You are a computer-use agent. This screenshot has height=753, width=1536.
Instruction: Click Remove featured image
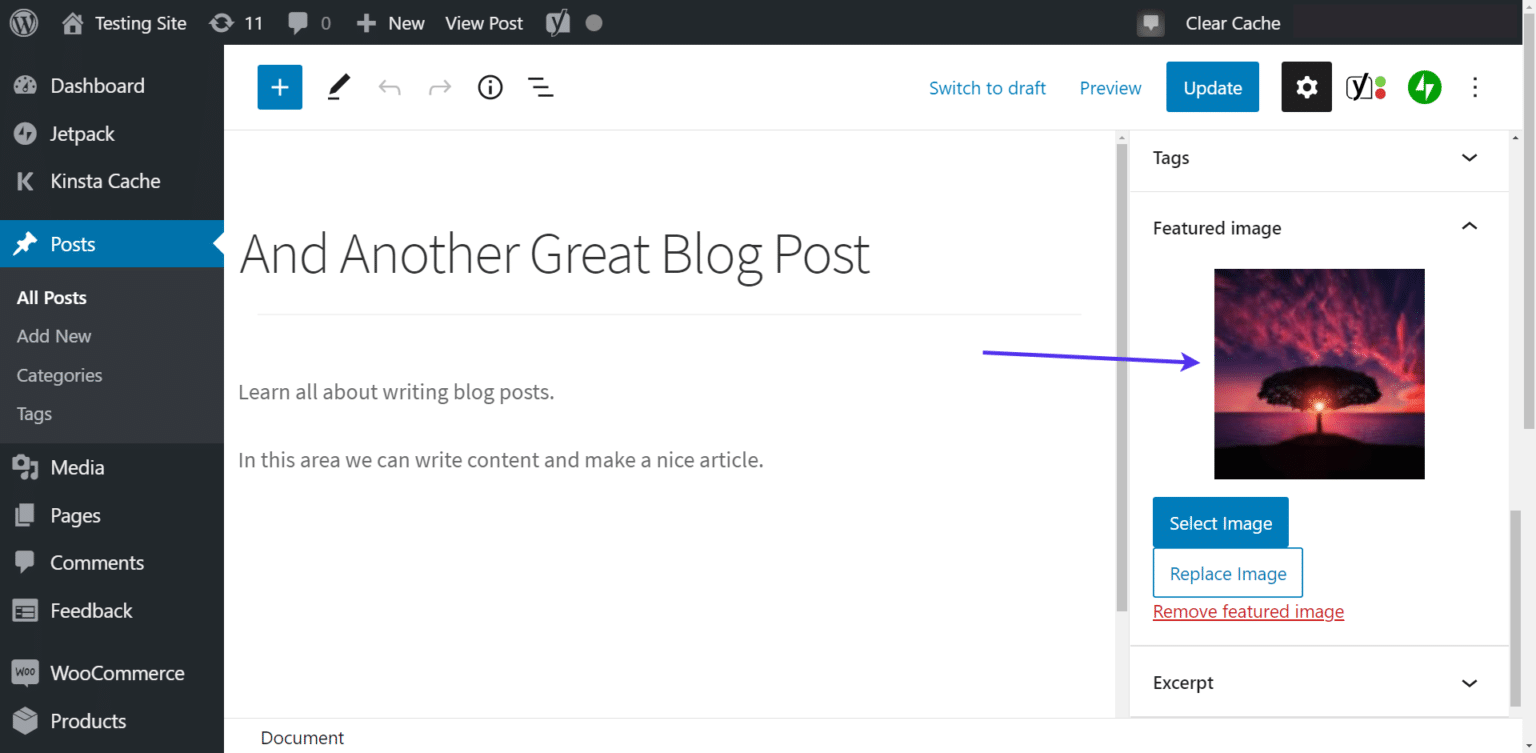tap(1248, 611)
